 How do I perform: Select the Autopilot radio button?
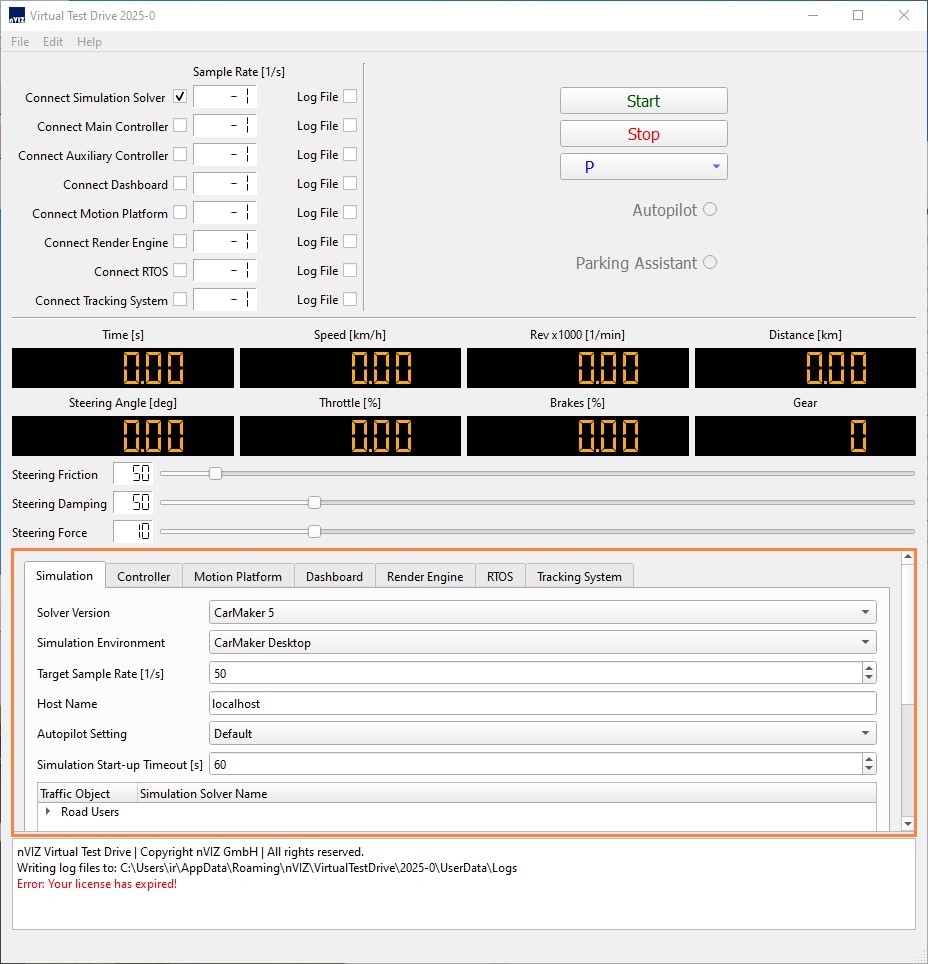click(x=710, y=210)
